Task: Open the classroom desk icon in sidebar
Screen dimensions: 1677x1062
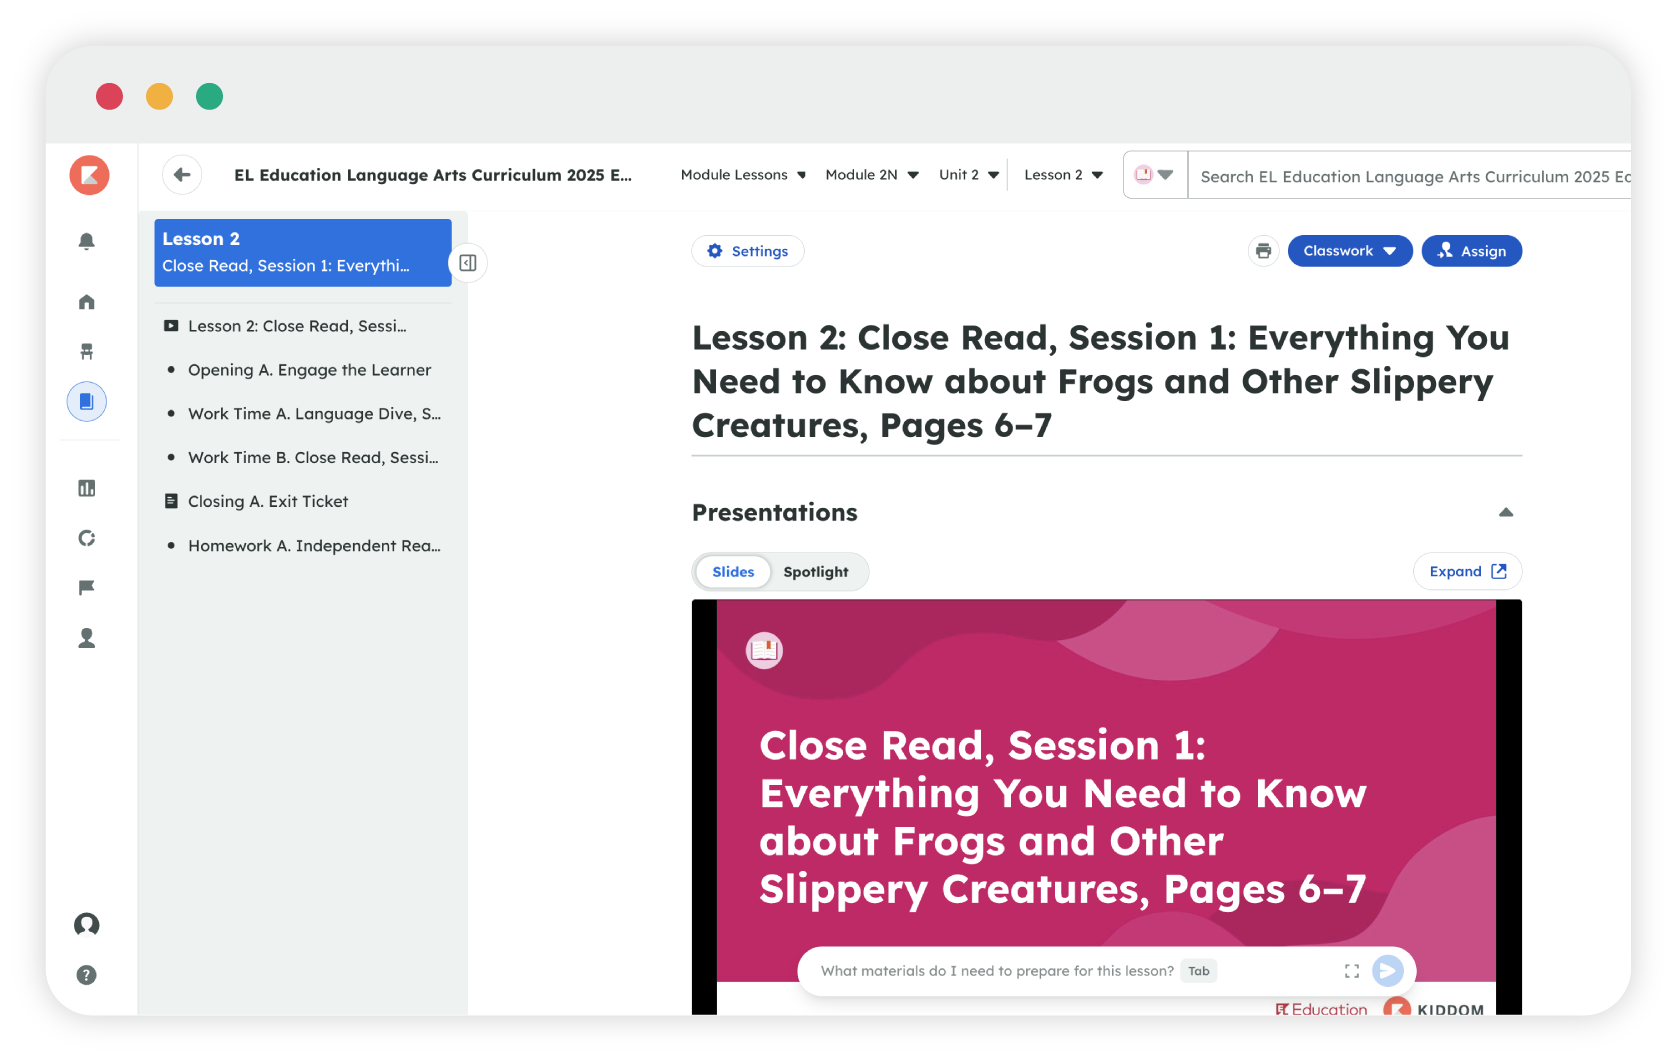Action: tap(87, 351)
